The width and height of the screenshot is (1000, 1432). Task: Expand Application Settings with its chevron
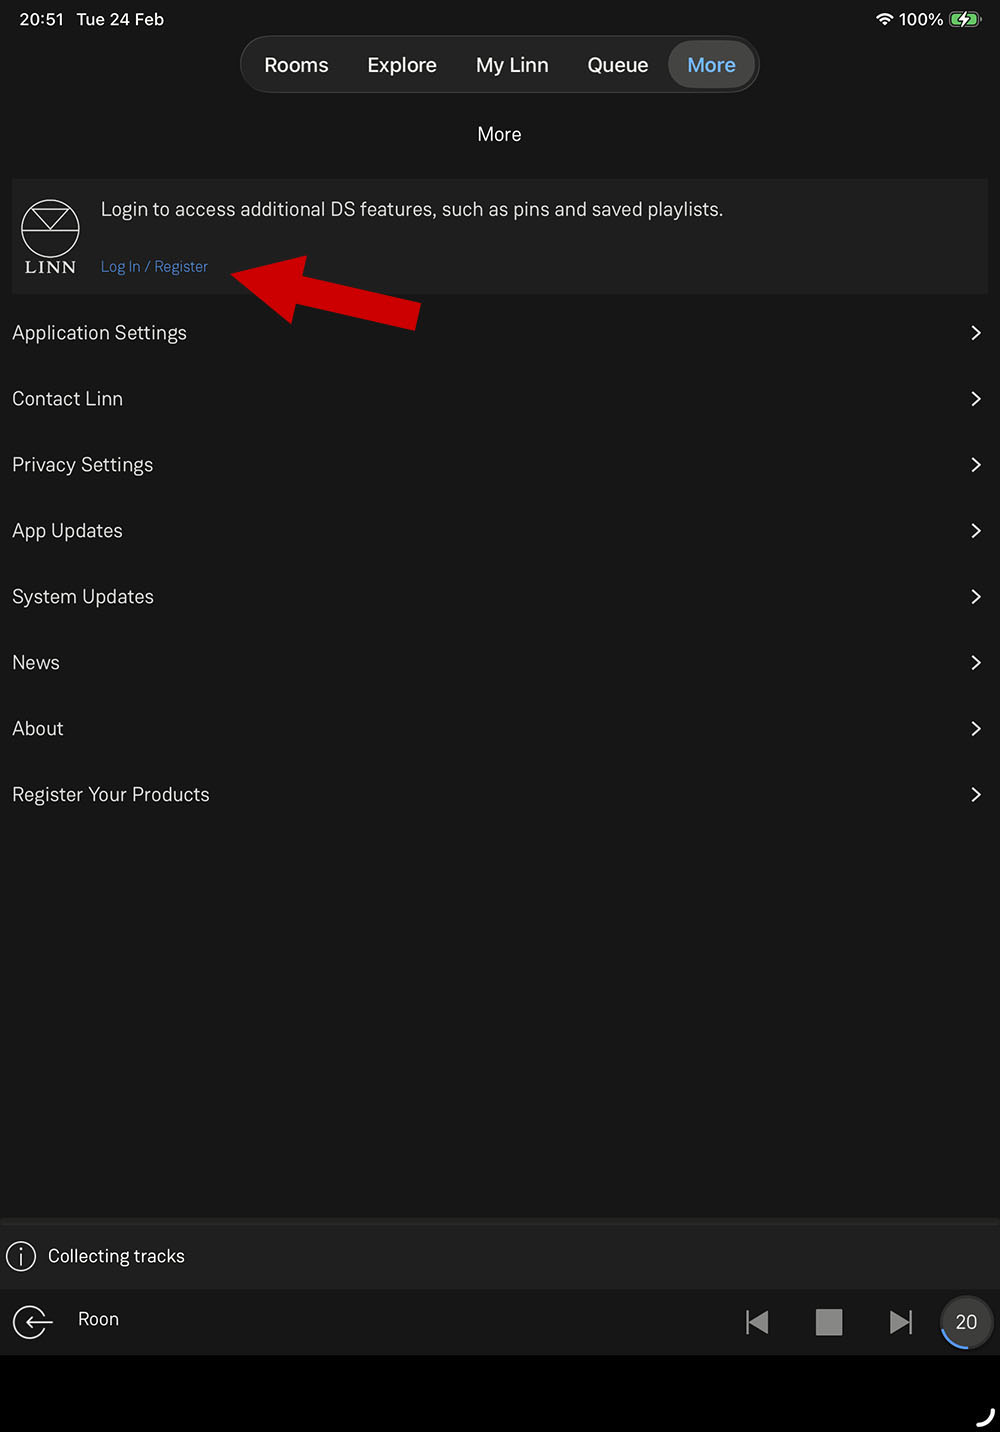(975, 333)
